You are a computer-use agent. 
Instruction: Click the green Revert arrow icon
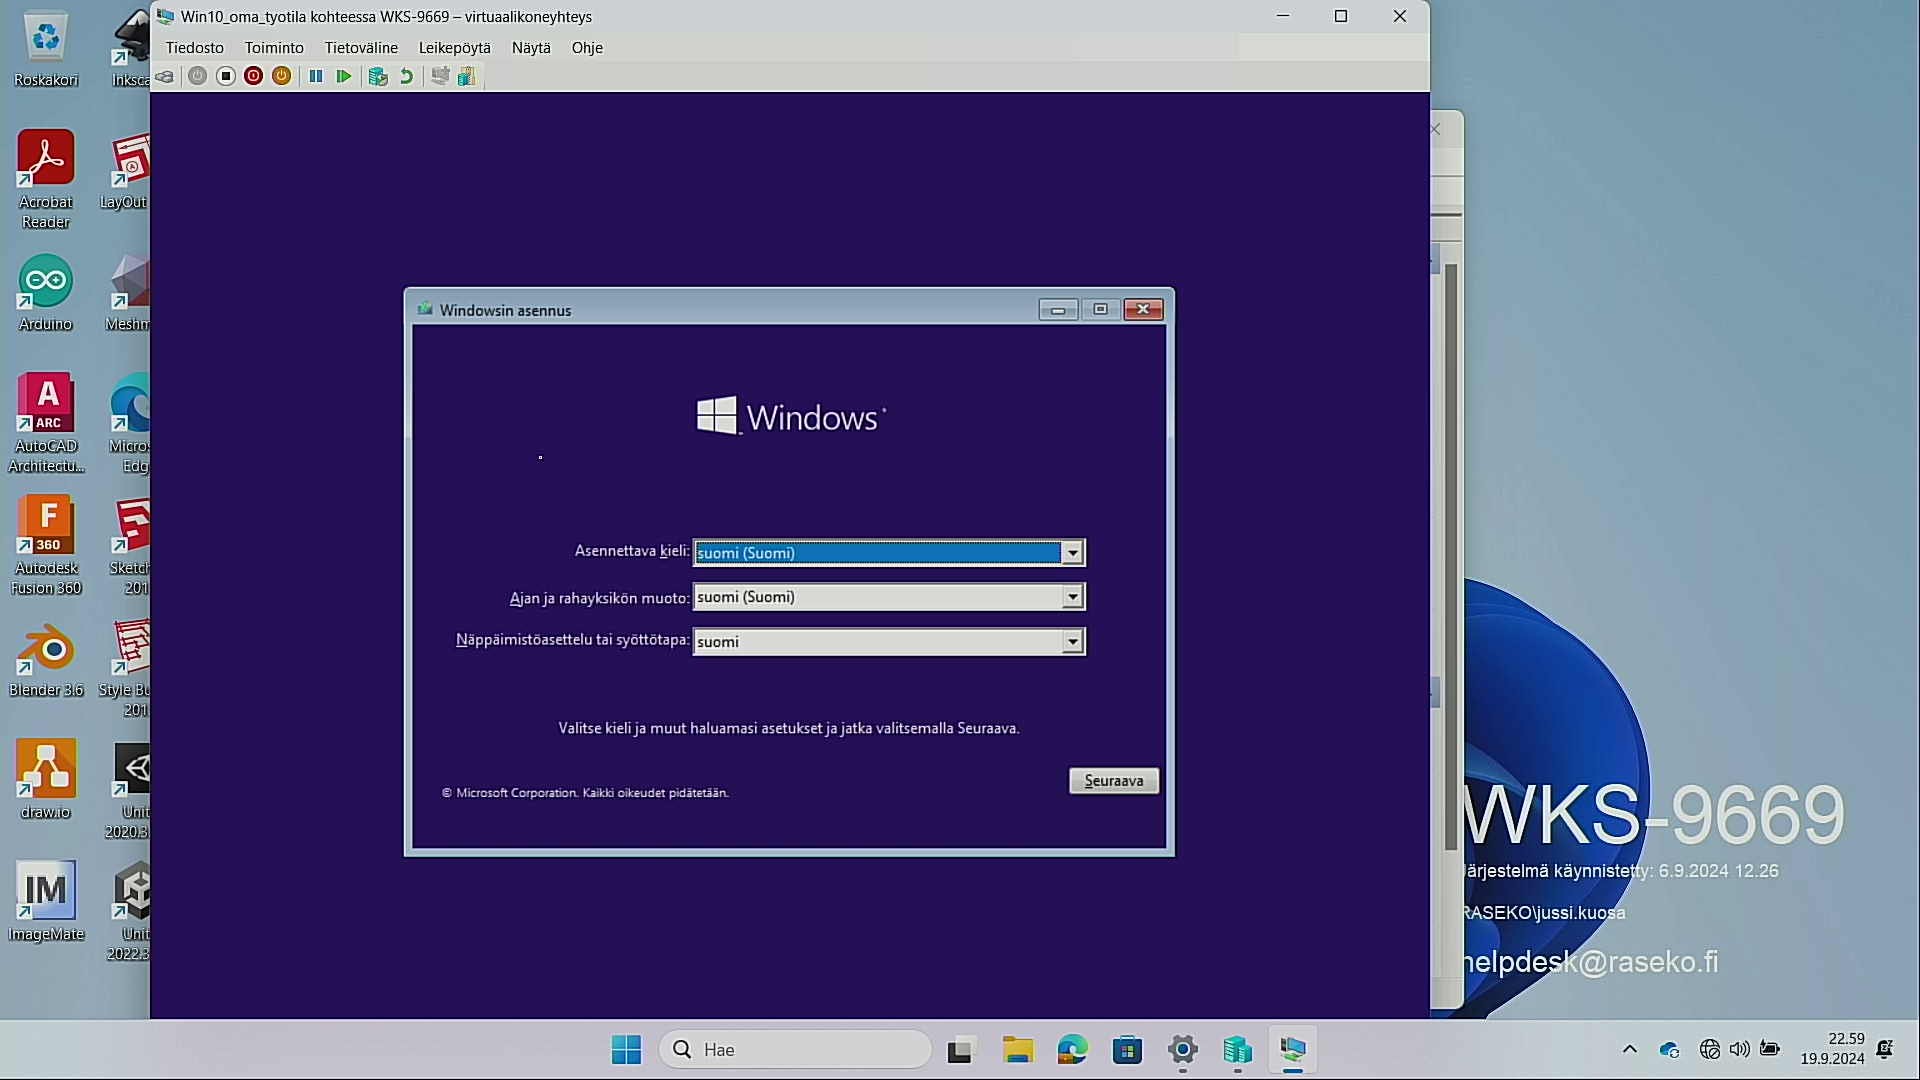point(406,76)
